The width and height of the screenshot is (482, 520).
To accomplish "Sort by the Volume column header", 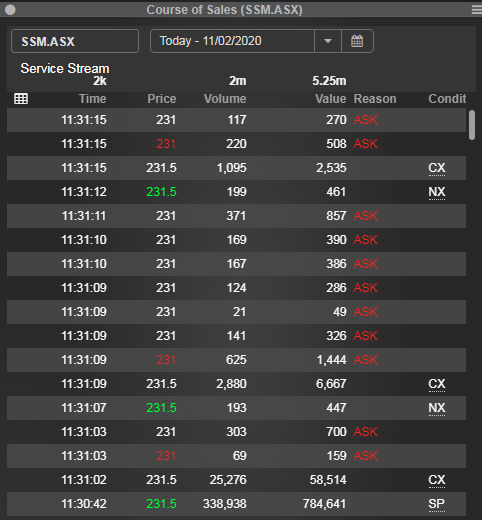I will [x=225, y=99].
